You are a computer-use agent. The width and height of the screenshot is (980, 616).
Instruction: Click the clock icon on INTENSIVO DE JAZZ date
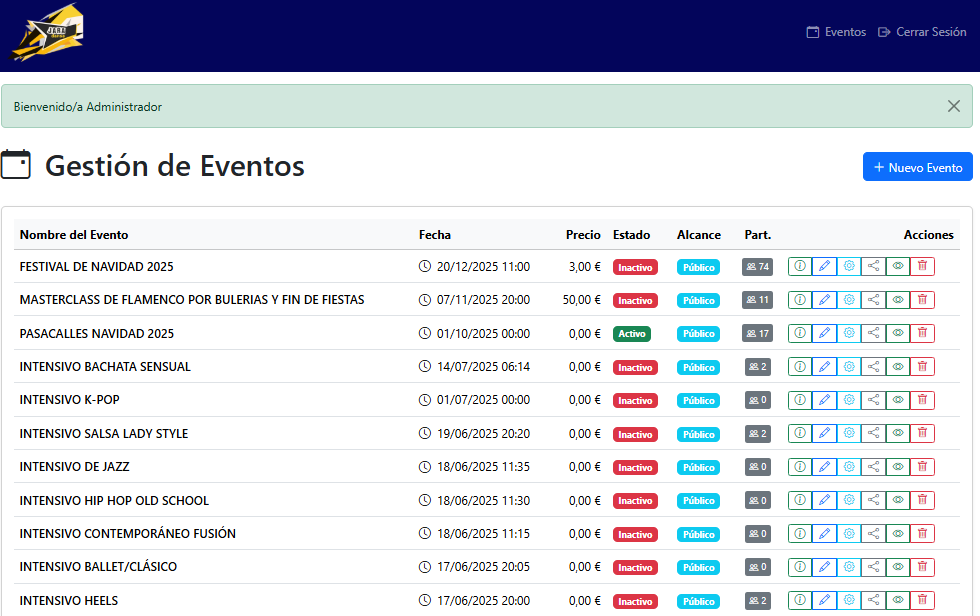[x=424, y=467]
